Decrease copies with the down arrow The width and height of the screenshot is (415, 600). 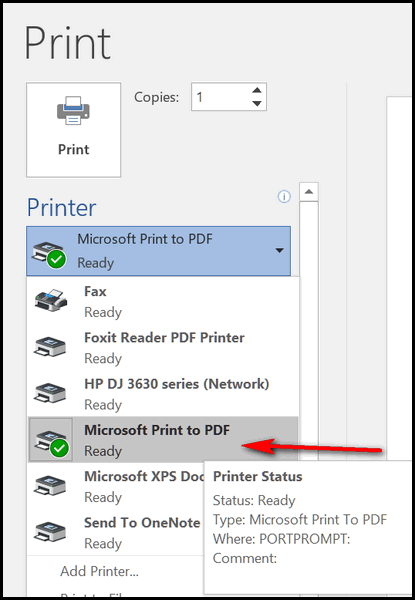click(257, 103)
